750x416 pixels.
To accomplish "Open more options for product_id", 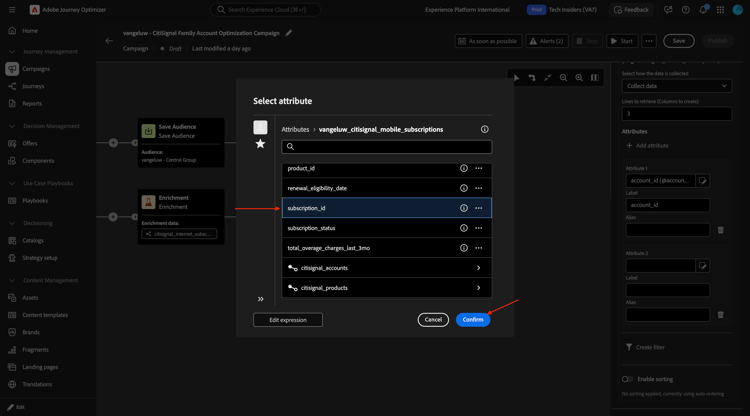I will (x=479, y=168).
